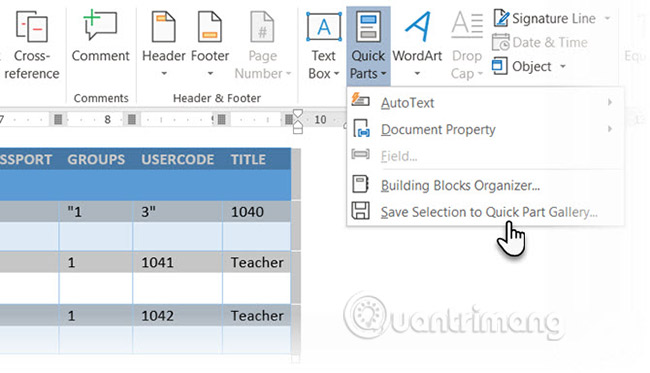The image size is (650, 373).
Task: Select the TITLE column header
Action: pyautogui.click(x=248, y=160)
